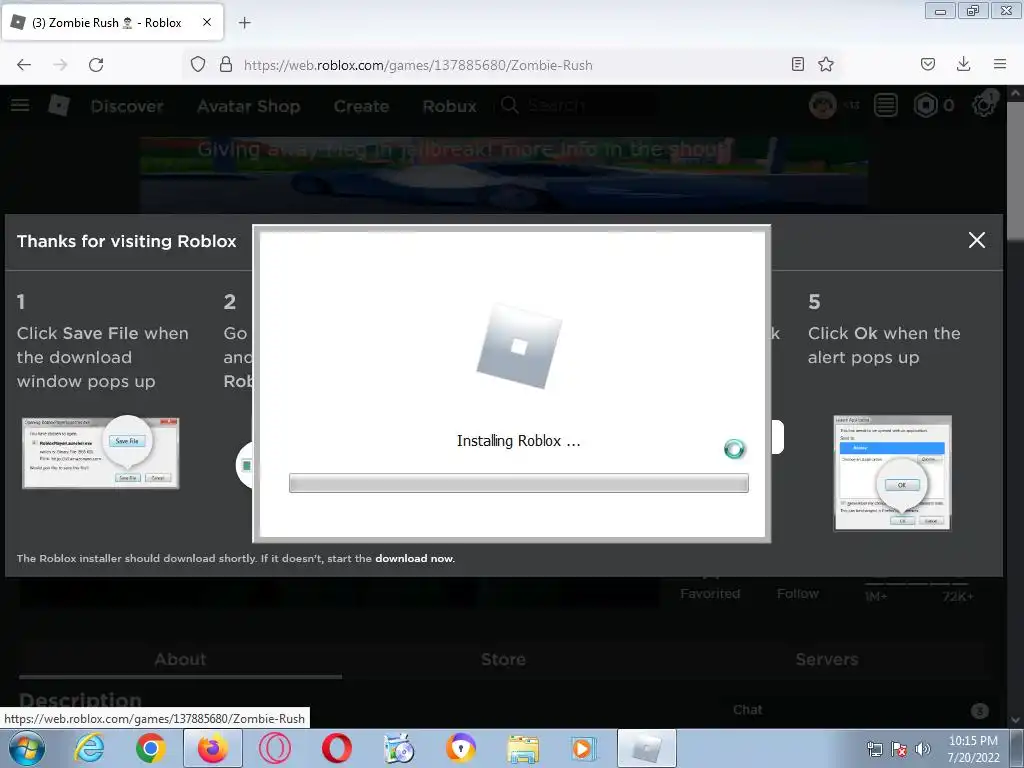Open the Roblox settings gear icon
The height and width of the screenshot is (768, 1024).
(984, 104)
